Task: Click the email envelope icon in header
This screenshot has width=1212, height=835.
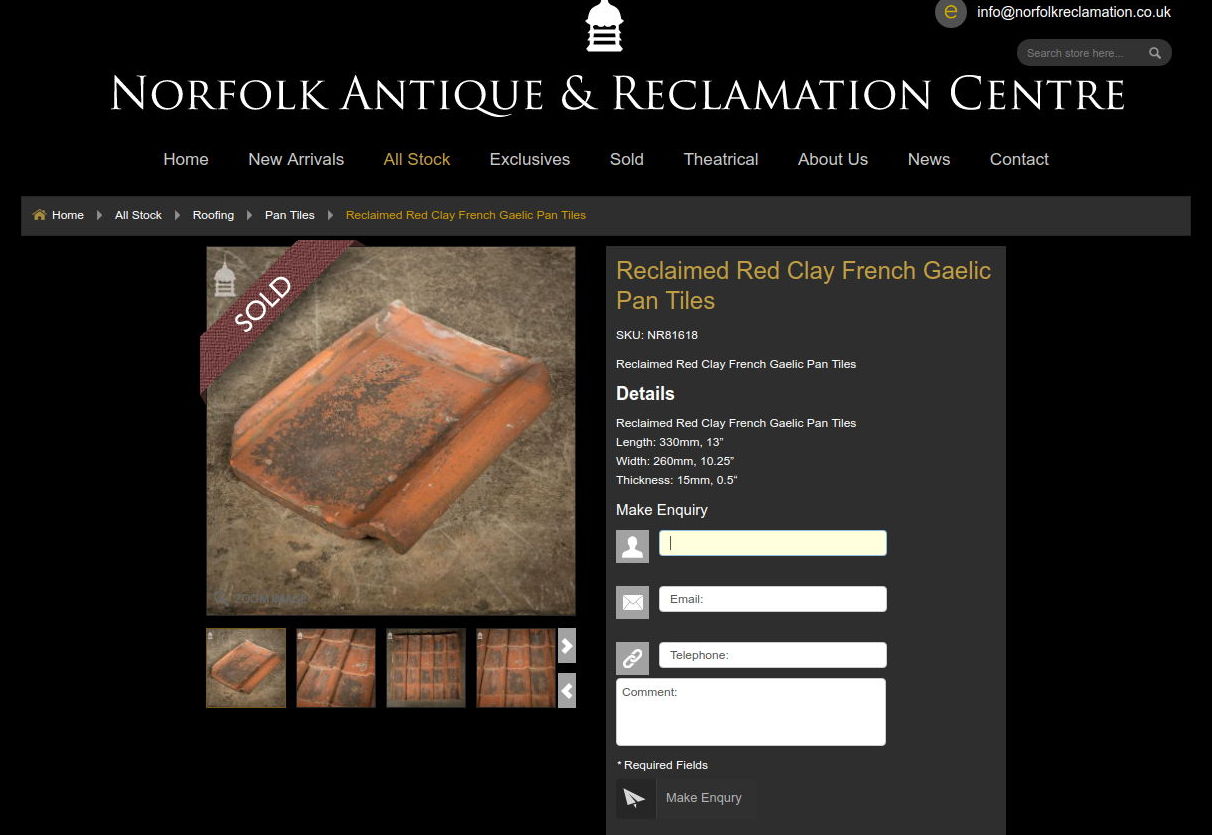Action: pyautogui.click(x=951, y=12)
